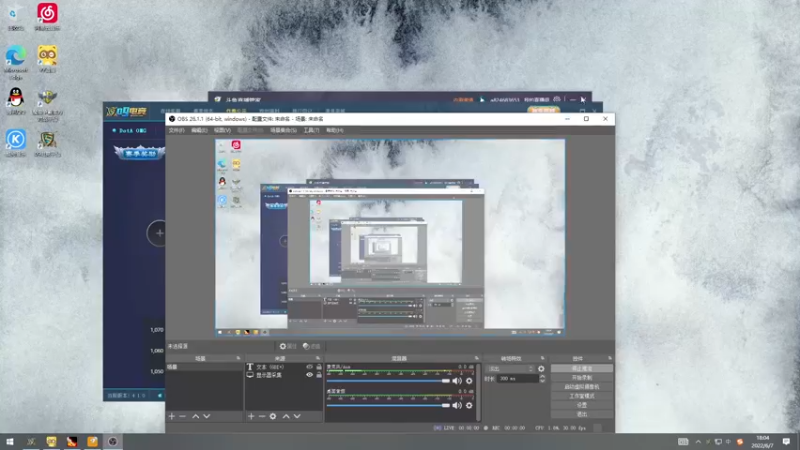Click the taskbar clock showing 18:04

(762, 441)
